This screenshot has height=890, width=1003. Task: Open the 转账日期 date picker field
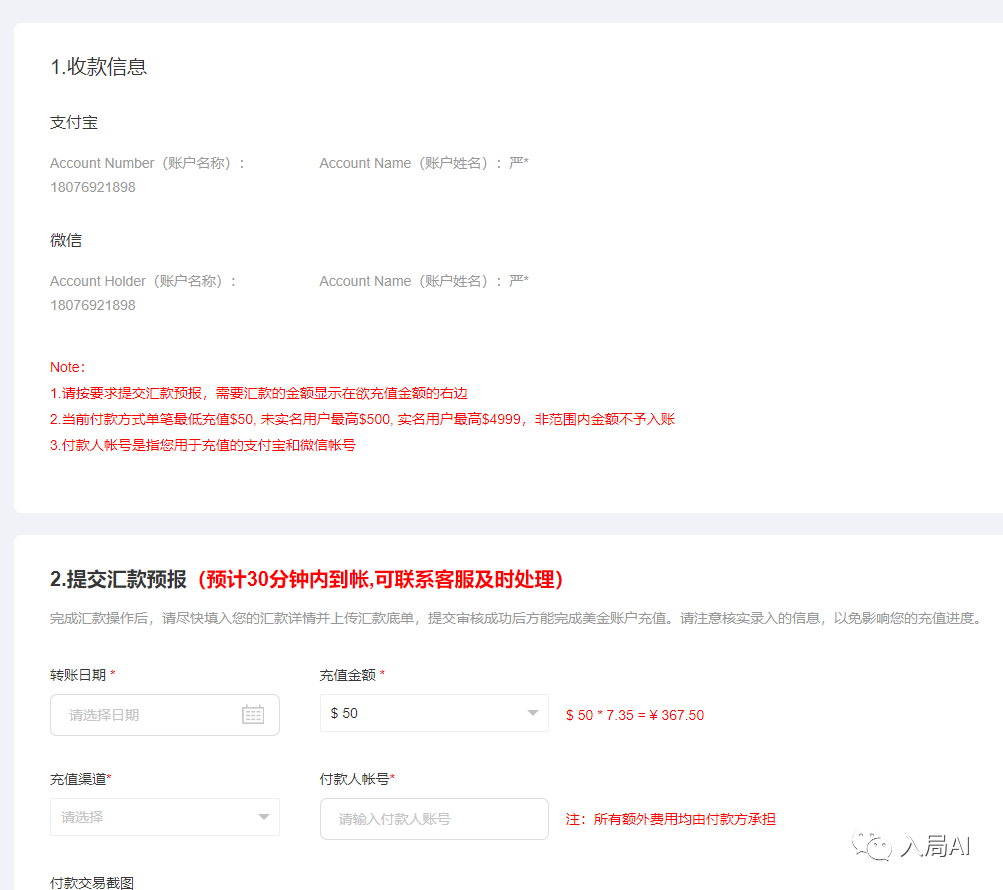coord(150,715)
